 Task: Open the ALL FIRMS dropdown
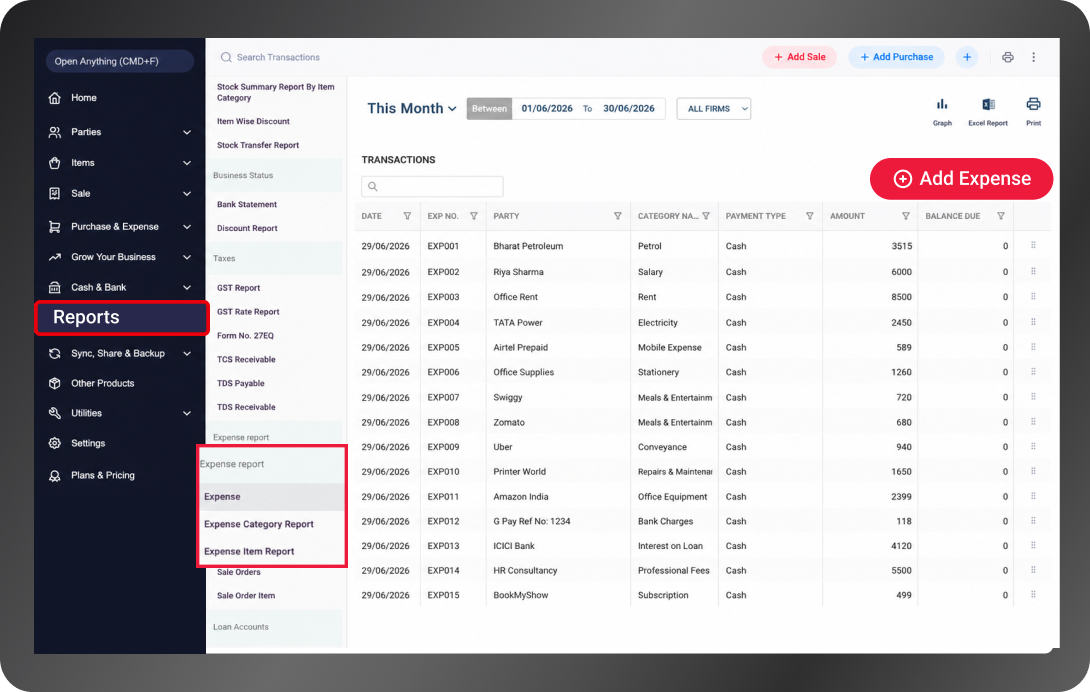[714, 108]
